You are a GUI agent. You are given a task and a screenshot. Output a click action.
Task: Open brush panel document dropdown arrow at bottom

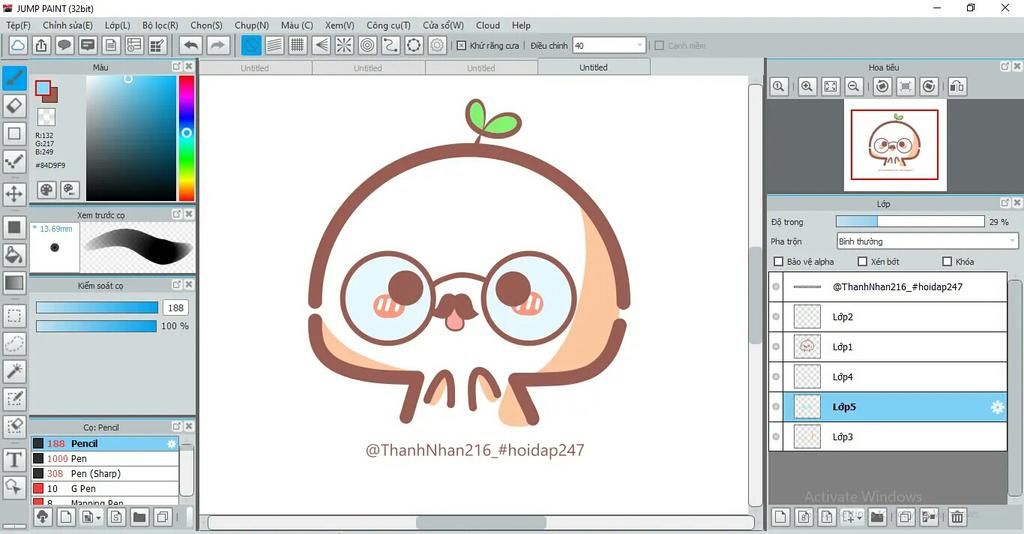(99, 518)
